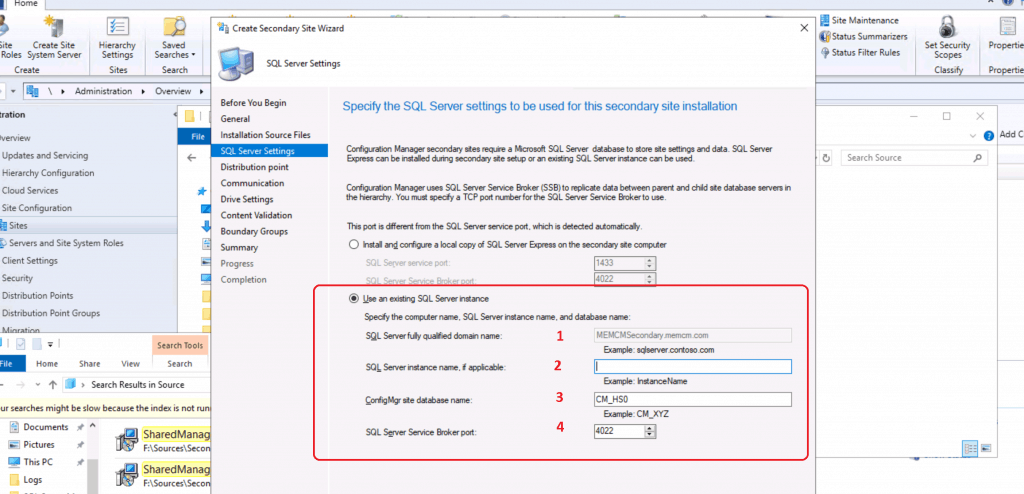
Task: Select Updates and Servicing tree node
Action: pos(45,156)
